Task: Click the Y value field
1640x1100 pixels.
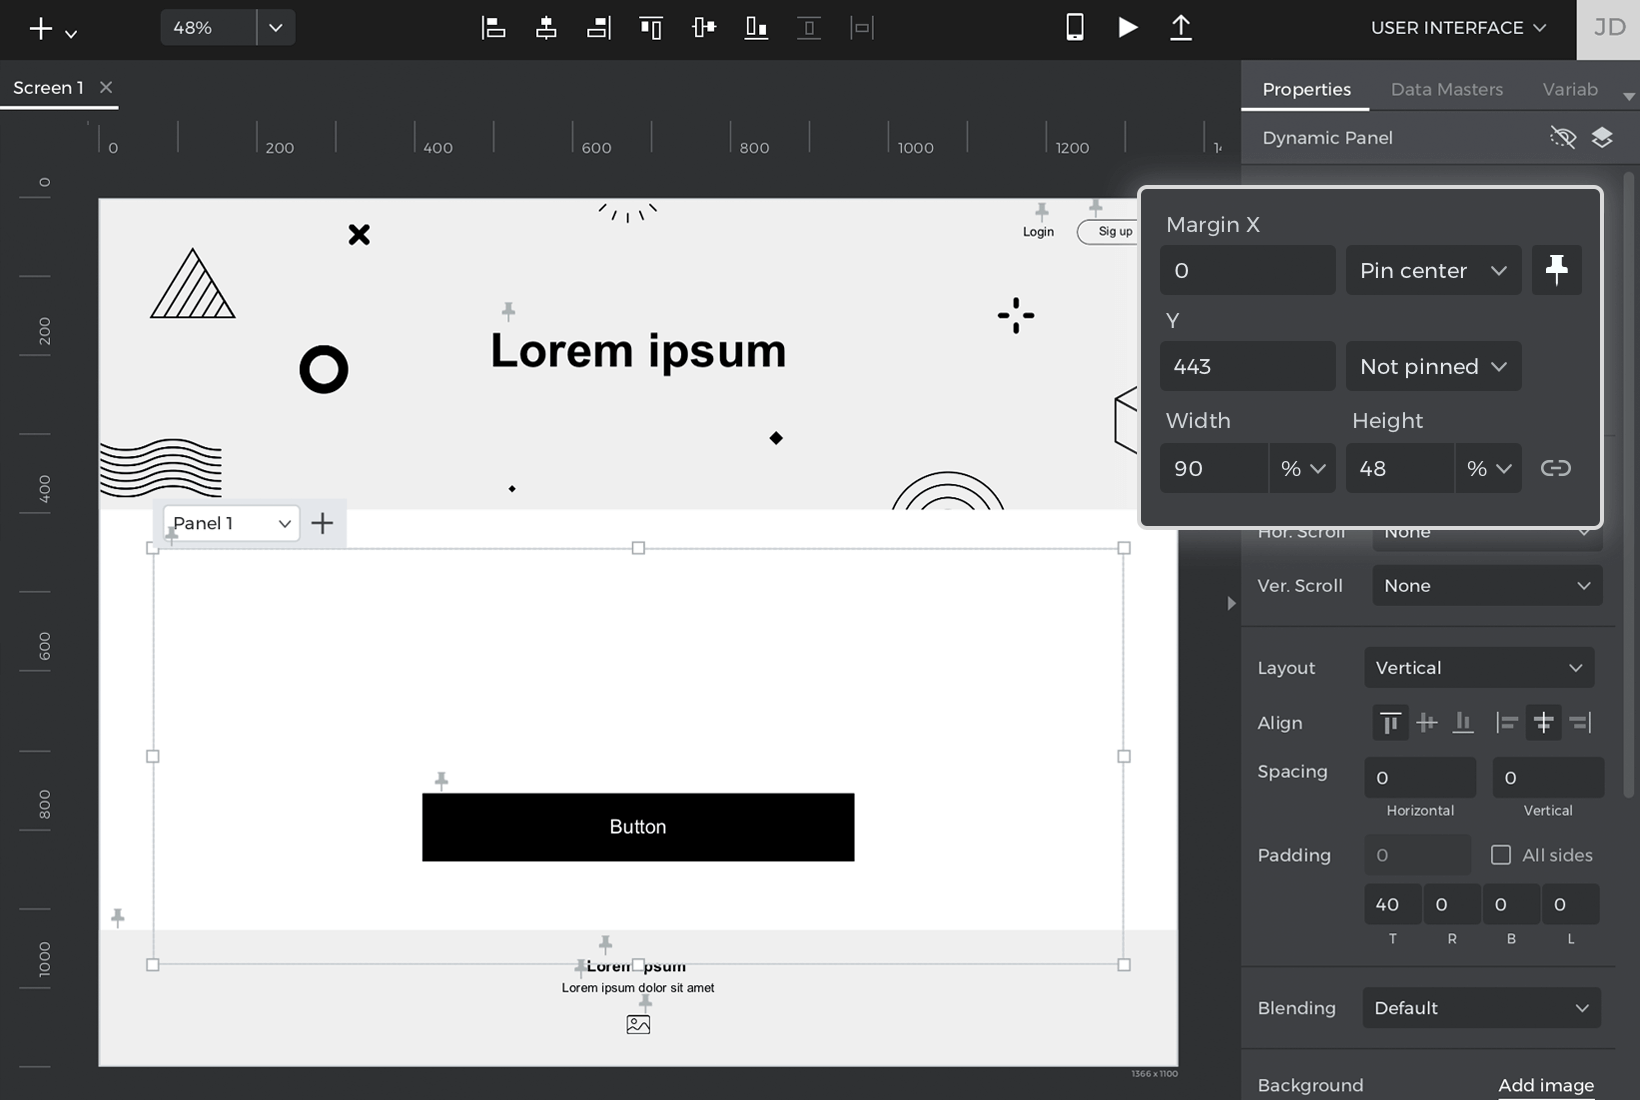Action: 1247,366
